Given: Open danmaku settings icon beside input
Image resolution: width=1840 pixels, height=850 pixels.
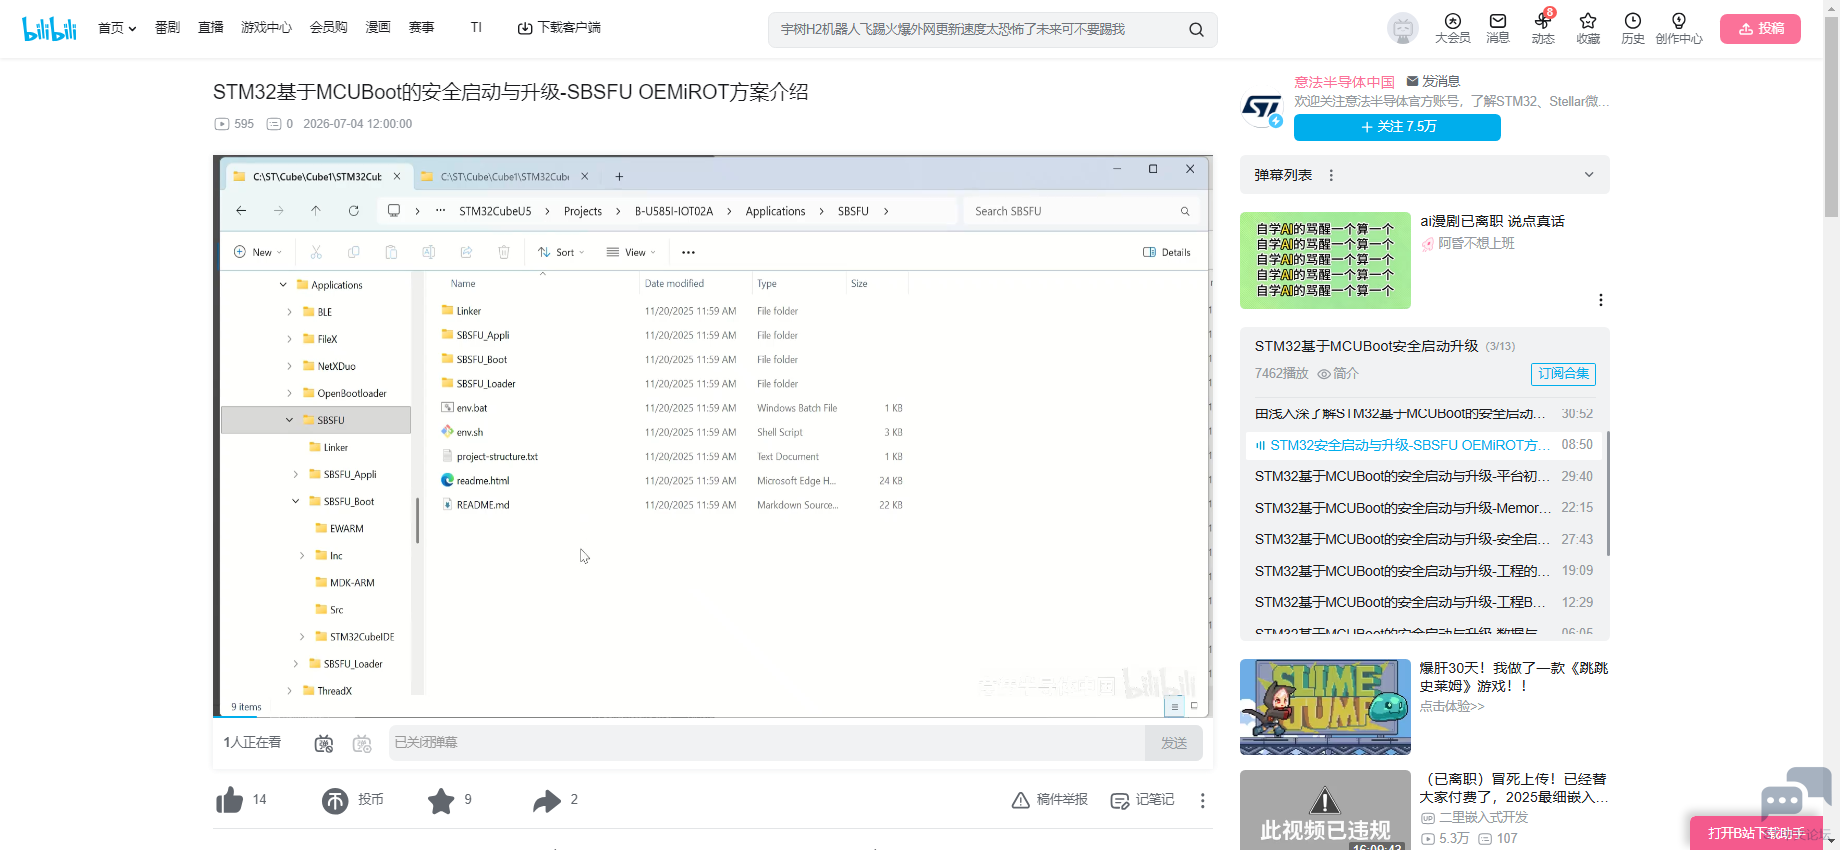Looking at the screenshot, I should (362, 743).
